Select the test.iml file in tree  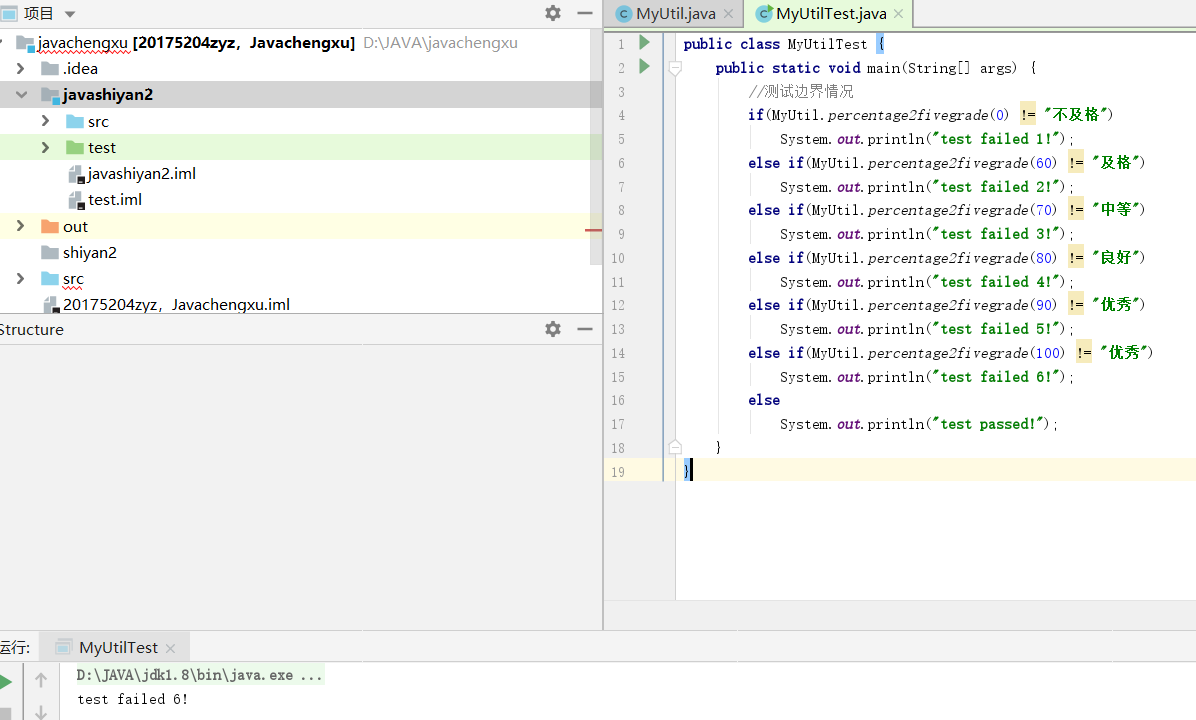point(114,199)
